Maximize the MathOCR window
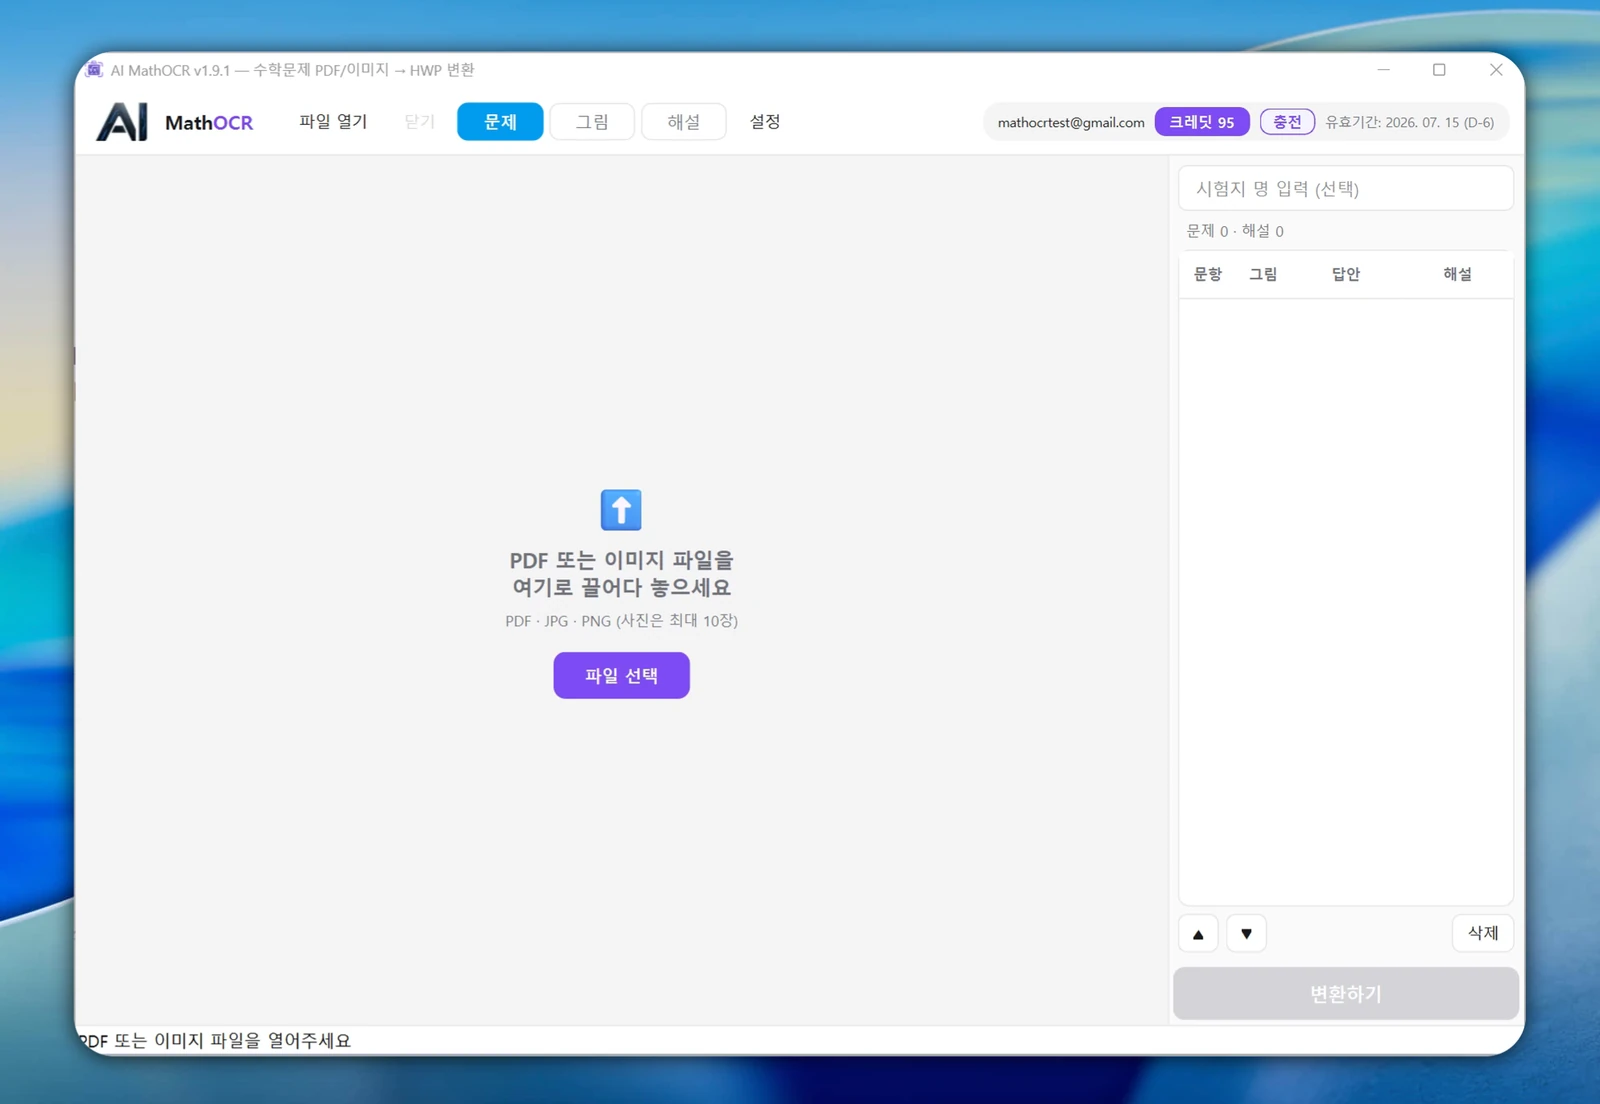Image resolution: width=1600 pixels, height=1104 pixels. (x=1439, y=70)
